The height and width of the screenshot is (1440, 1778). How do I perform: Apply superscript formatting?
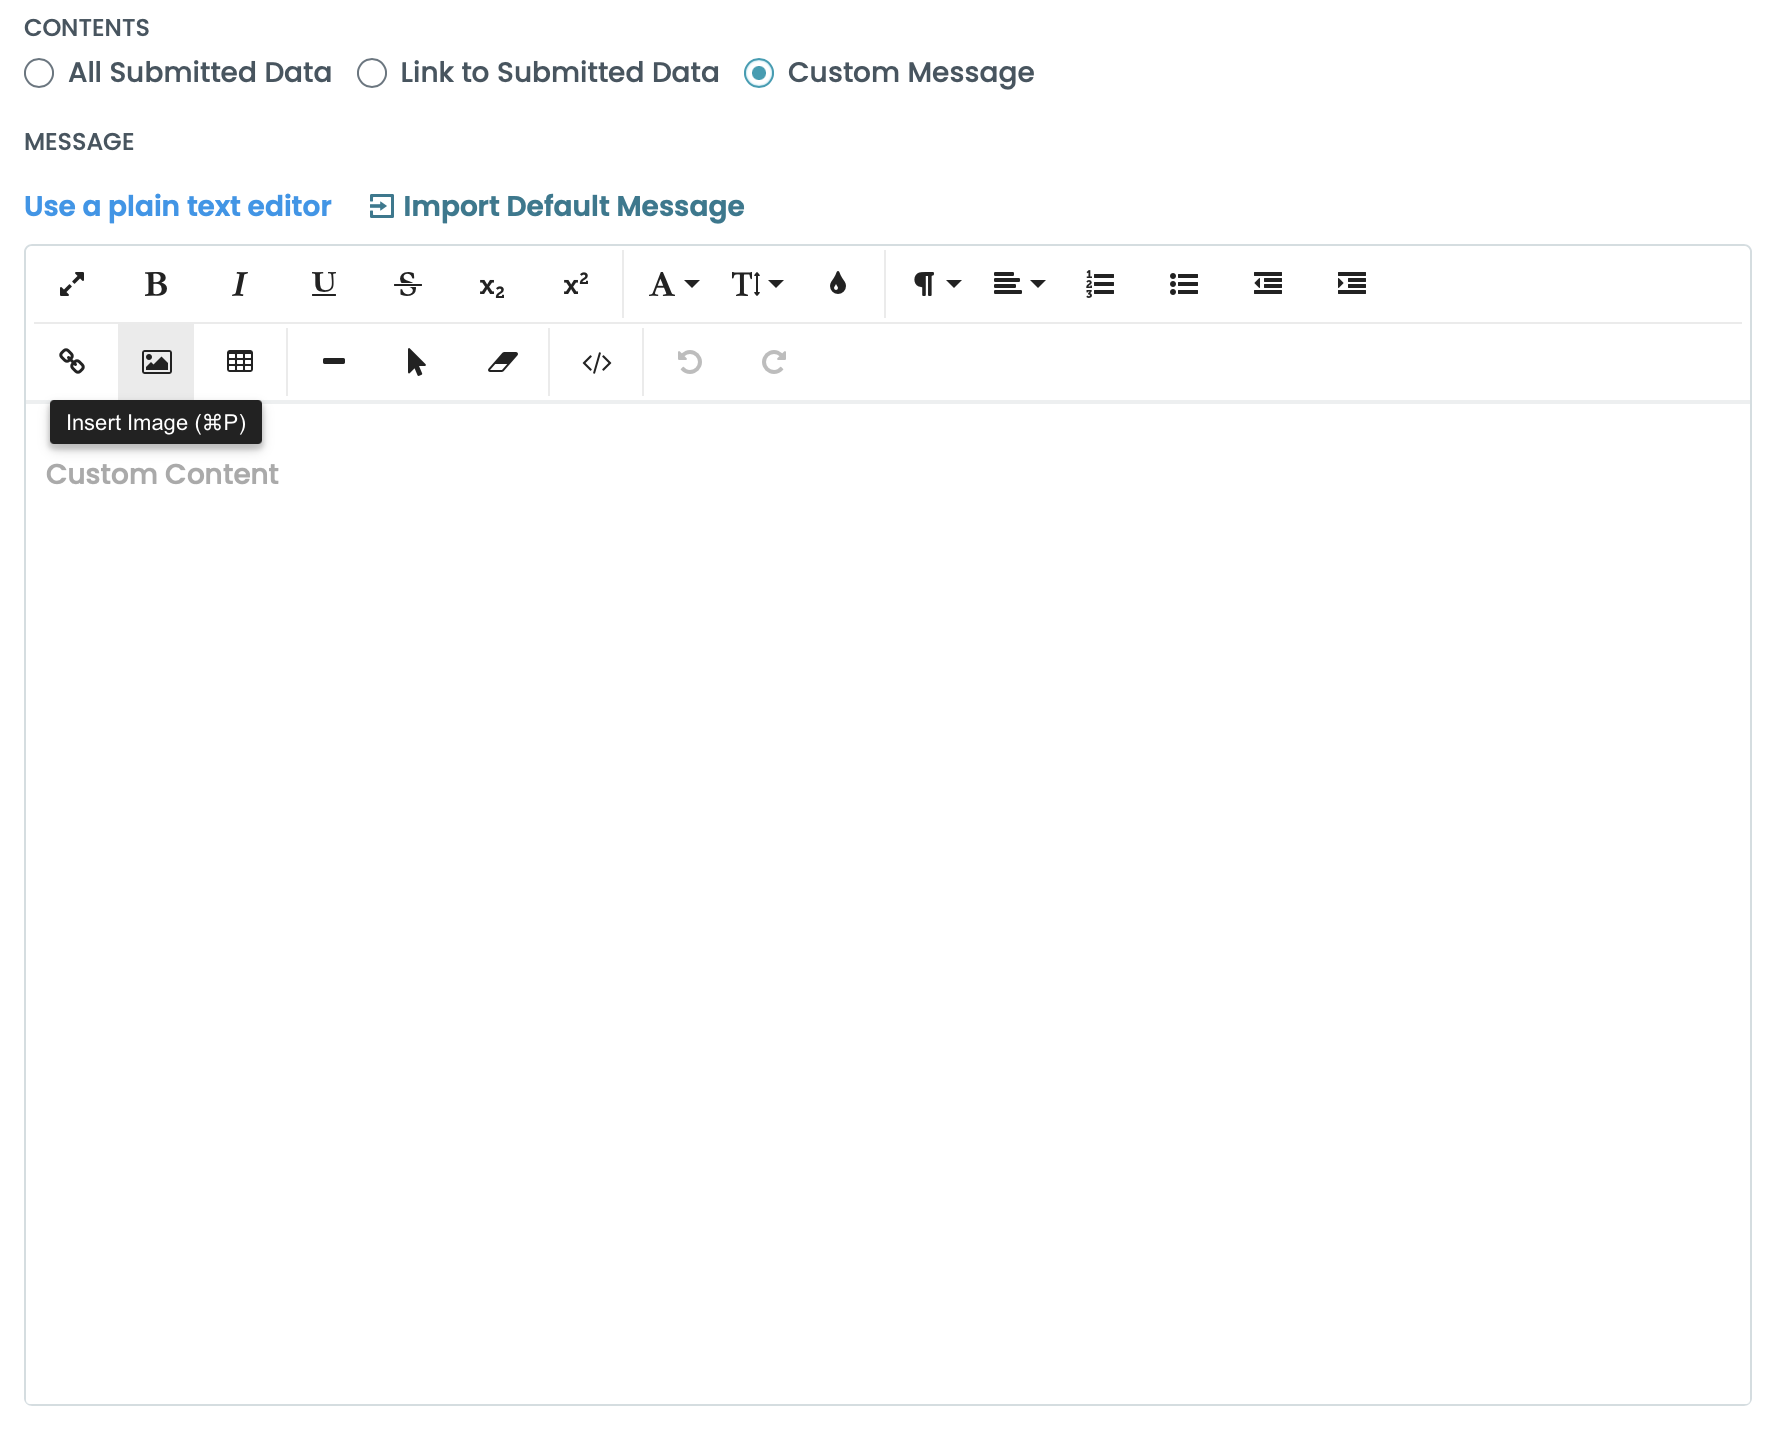point(574,285)
